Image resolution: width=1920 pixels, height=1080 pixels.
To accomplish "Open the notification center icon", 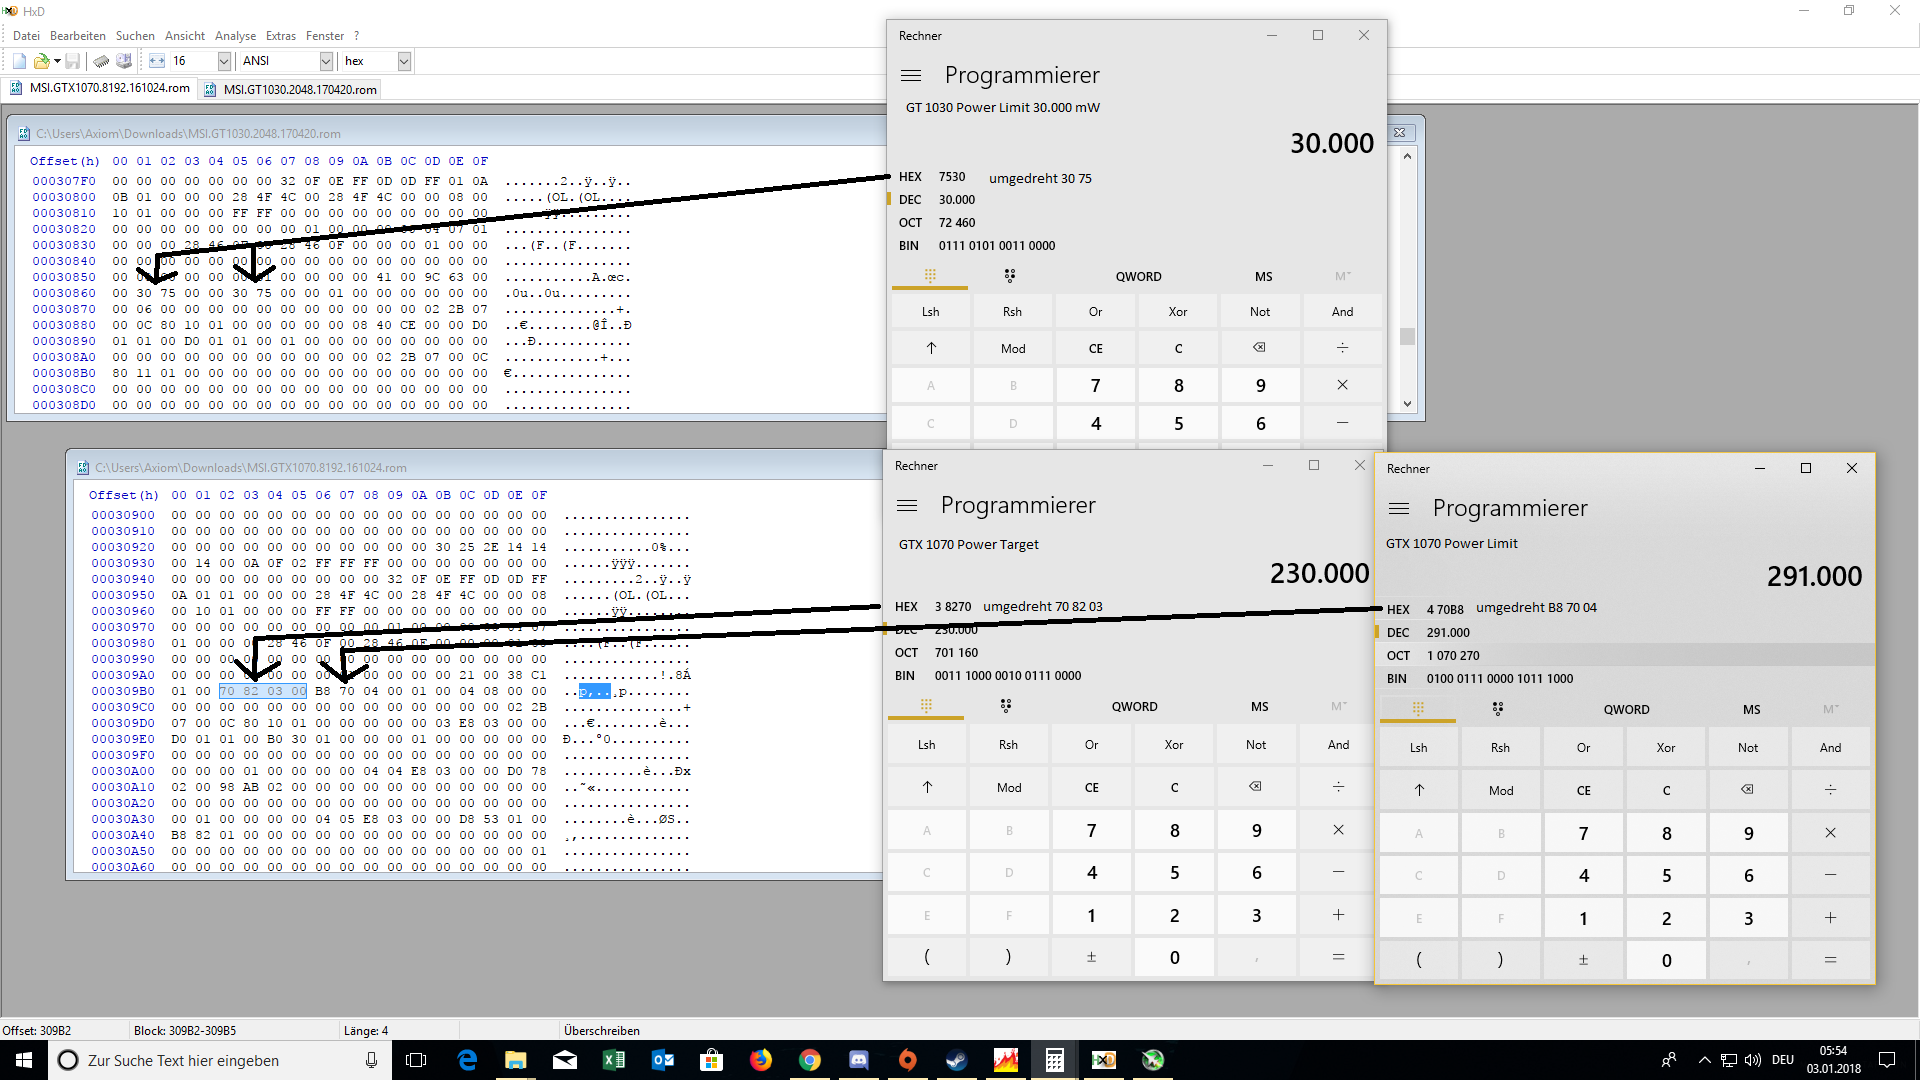I will [1887, 1060].
